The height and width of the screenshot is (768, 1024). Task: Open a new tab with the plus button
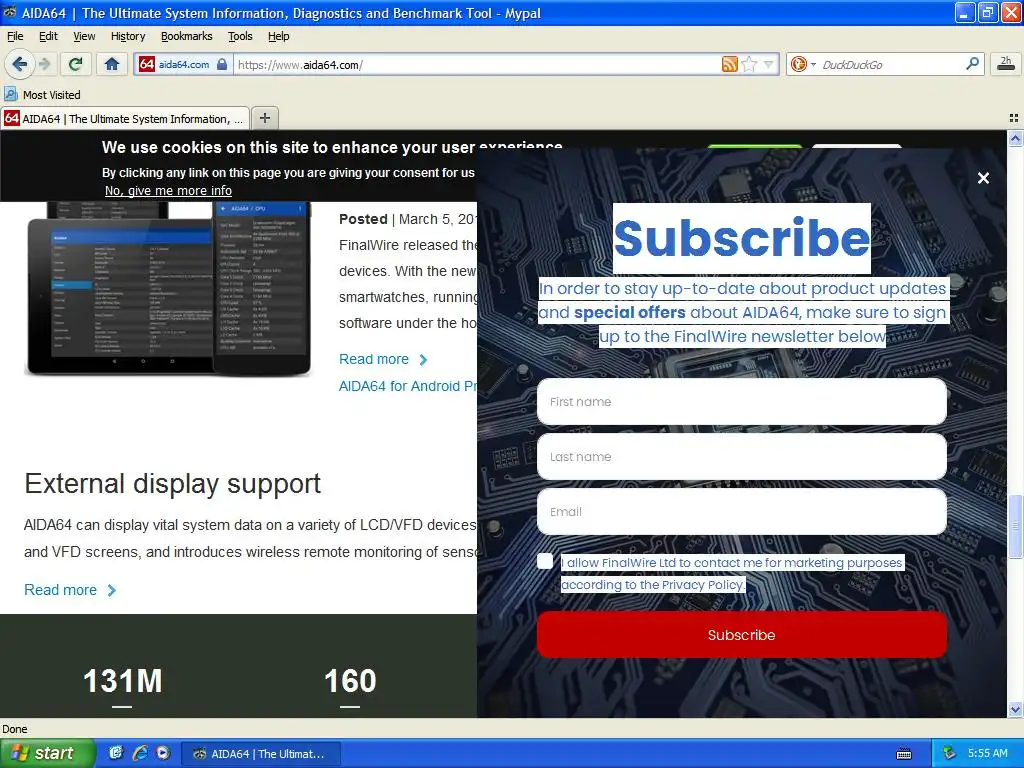[264, 118]
